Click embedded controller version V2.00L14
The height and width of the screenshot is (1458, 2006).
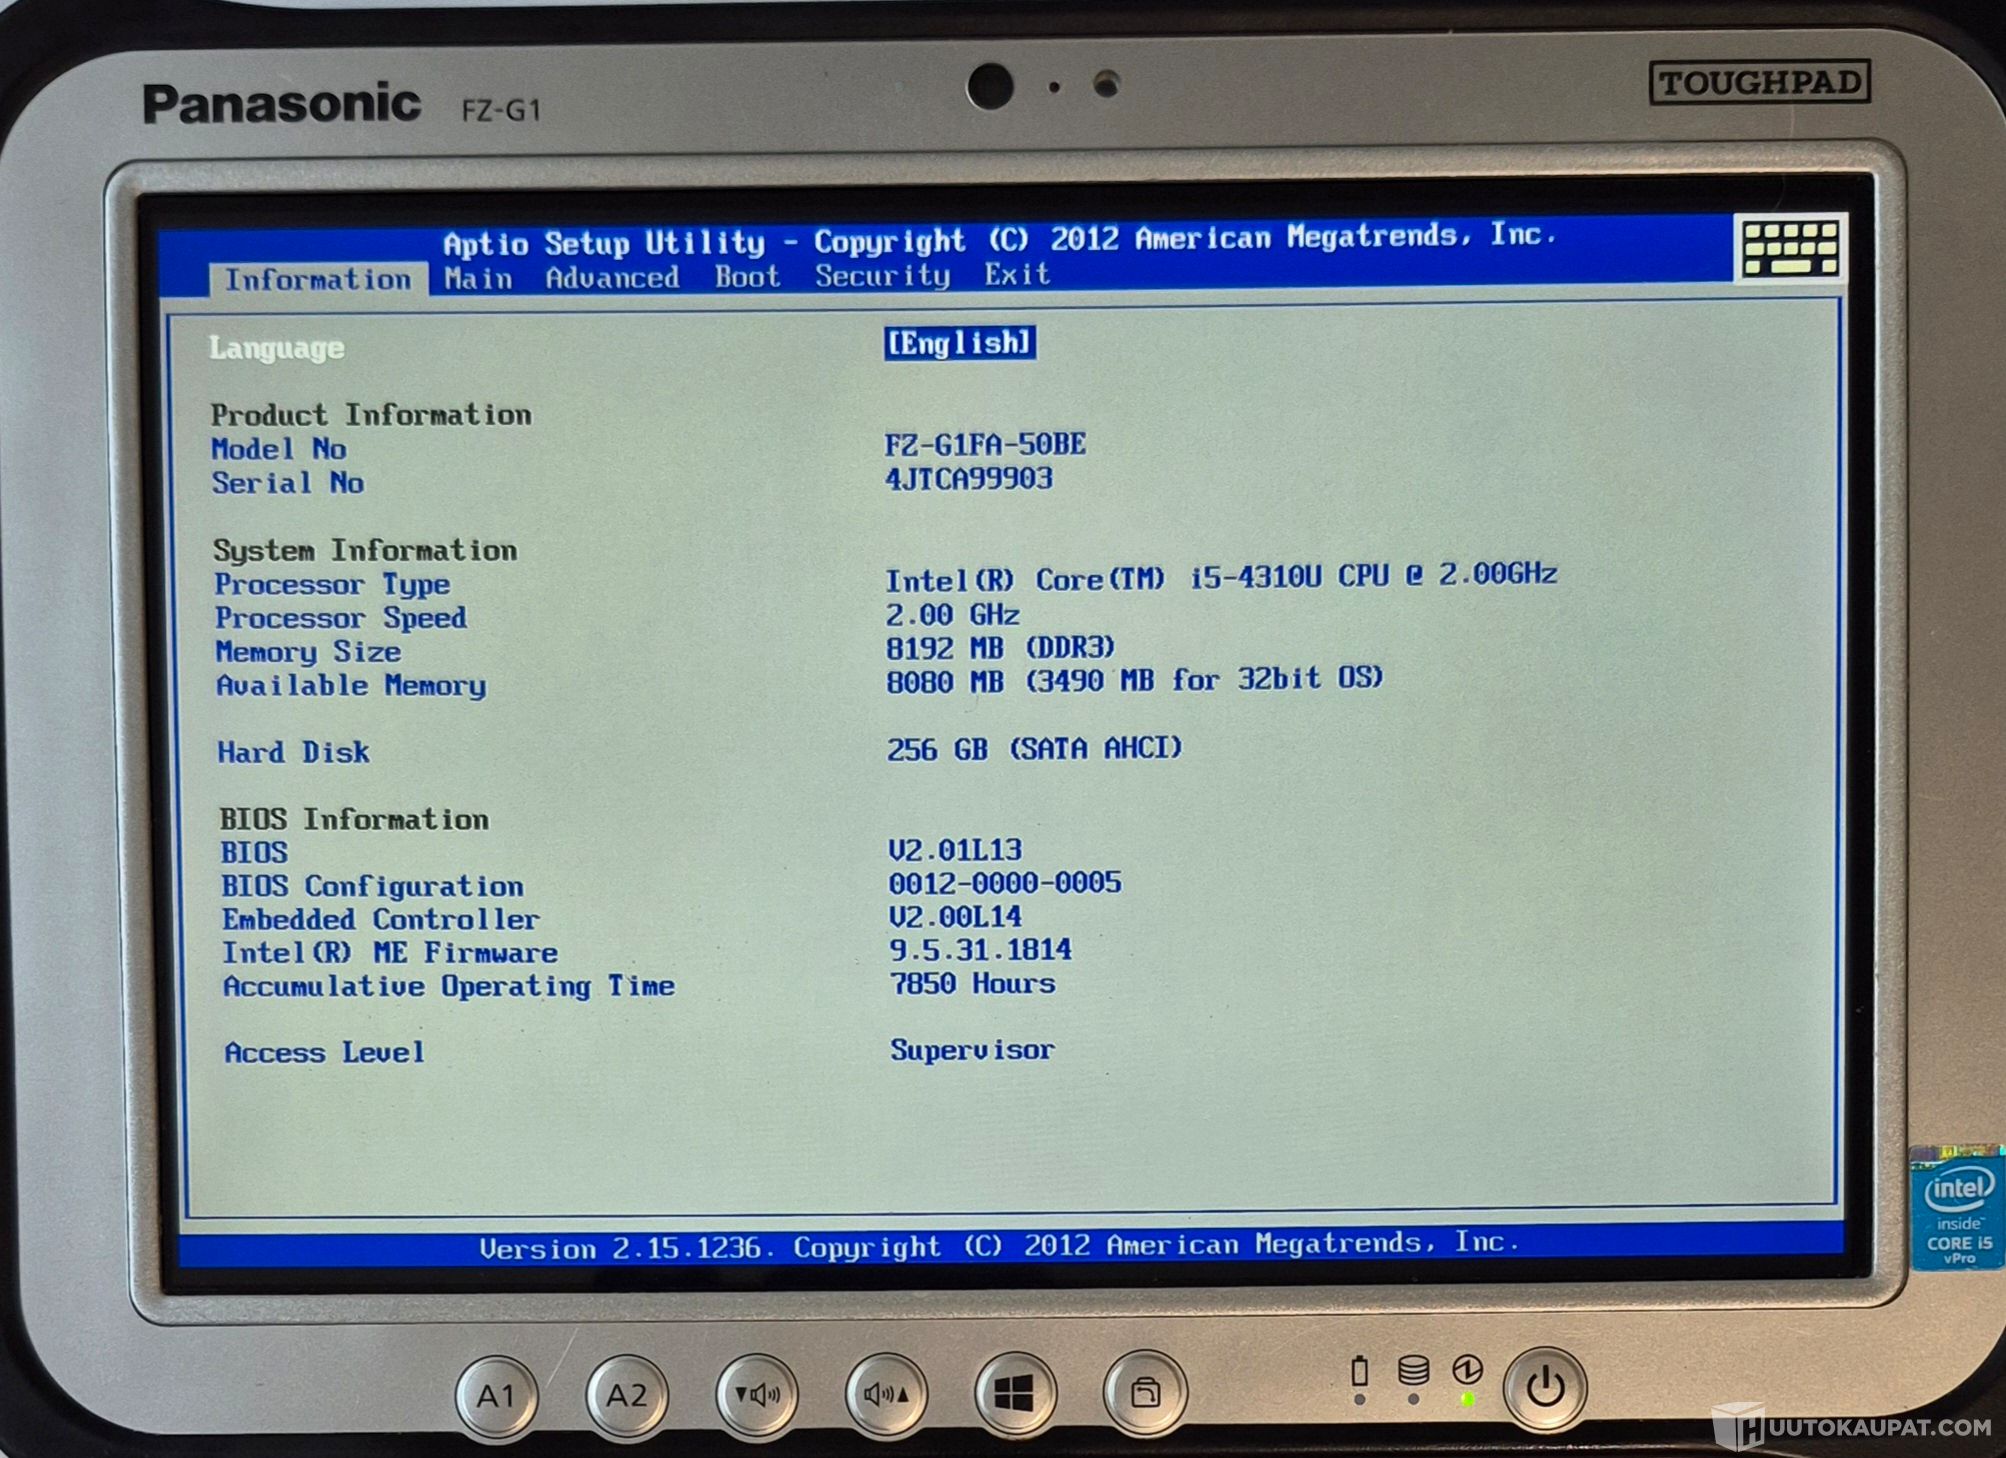[x=955, y=916]
